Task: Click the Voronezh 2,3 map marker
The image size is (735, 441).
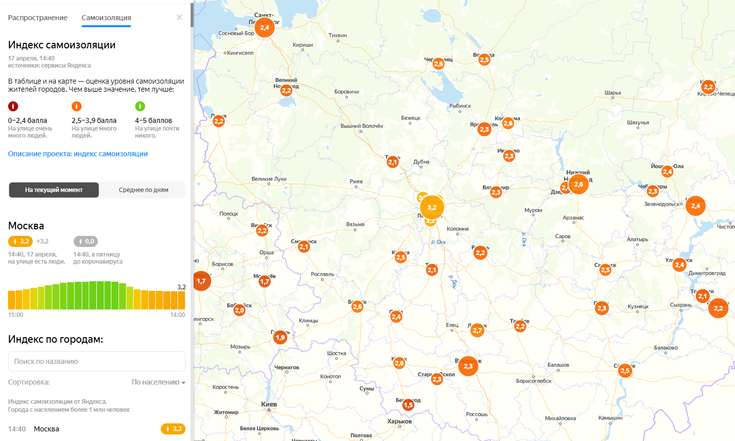Action: 468,366
